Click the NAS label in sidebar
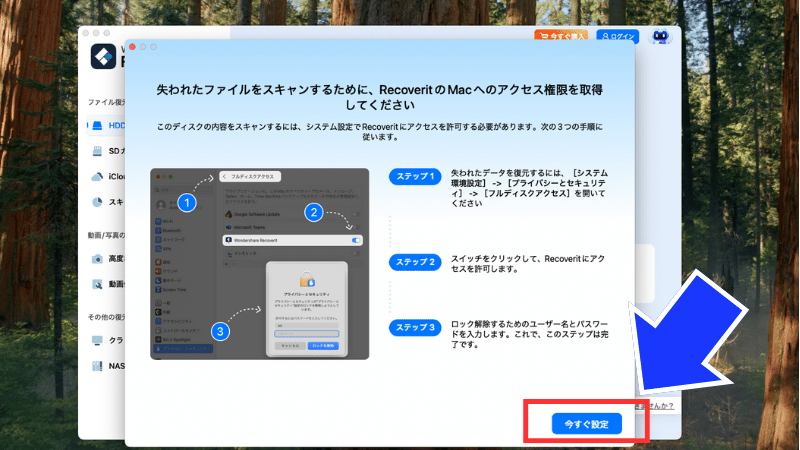The height and width of the screenshot is (450, 800). 116,366
